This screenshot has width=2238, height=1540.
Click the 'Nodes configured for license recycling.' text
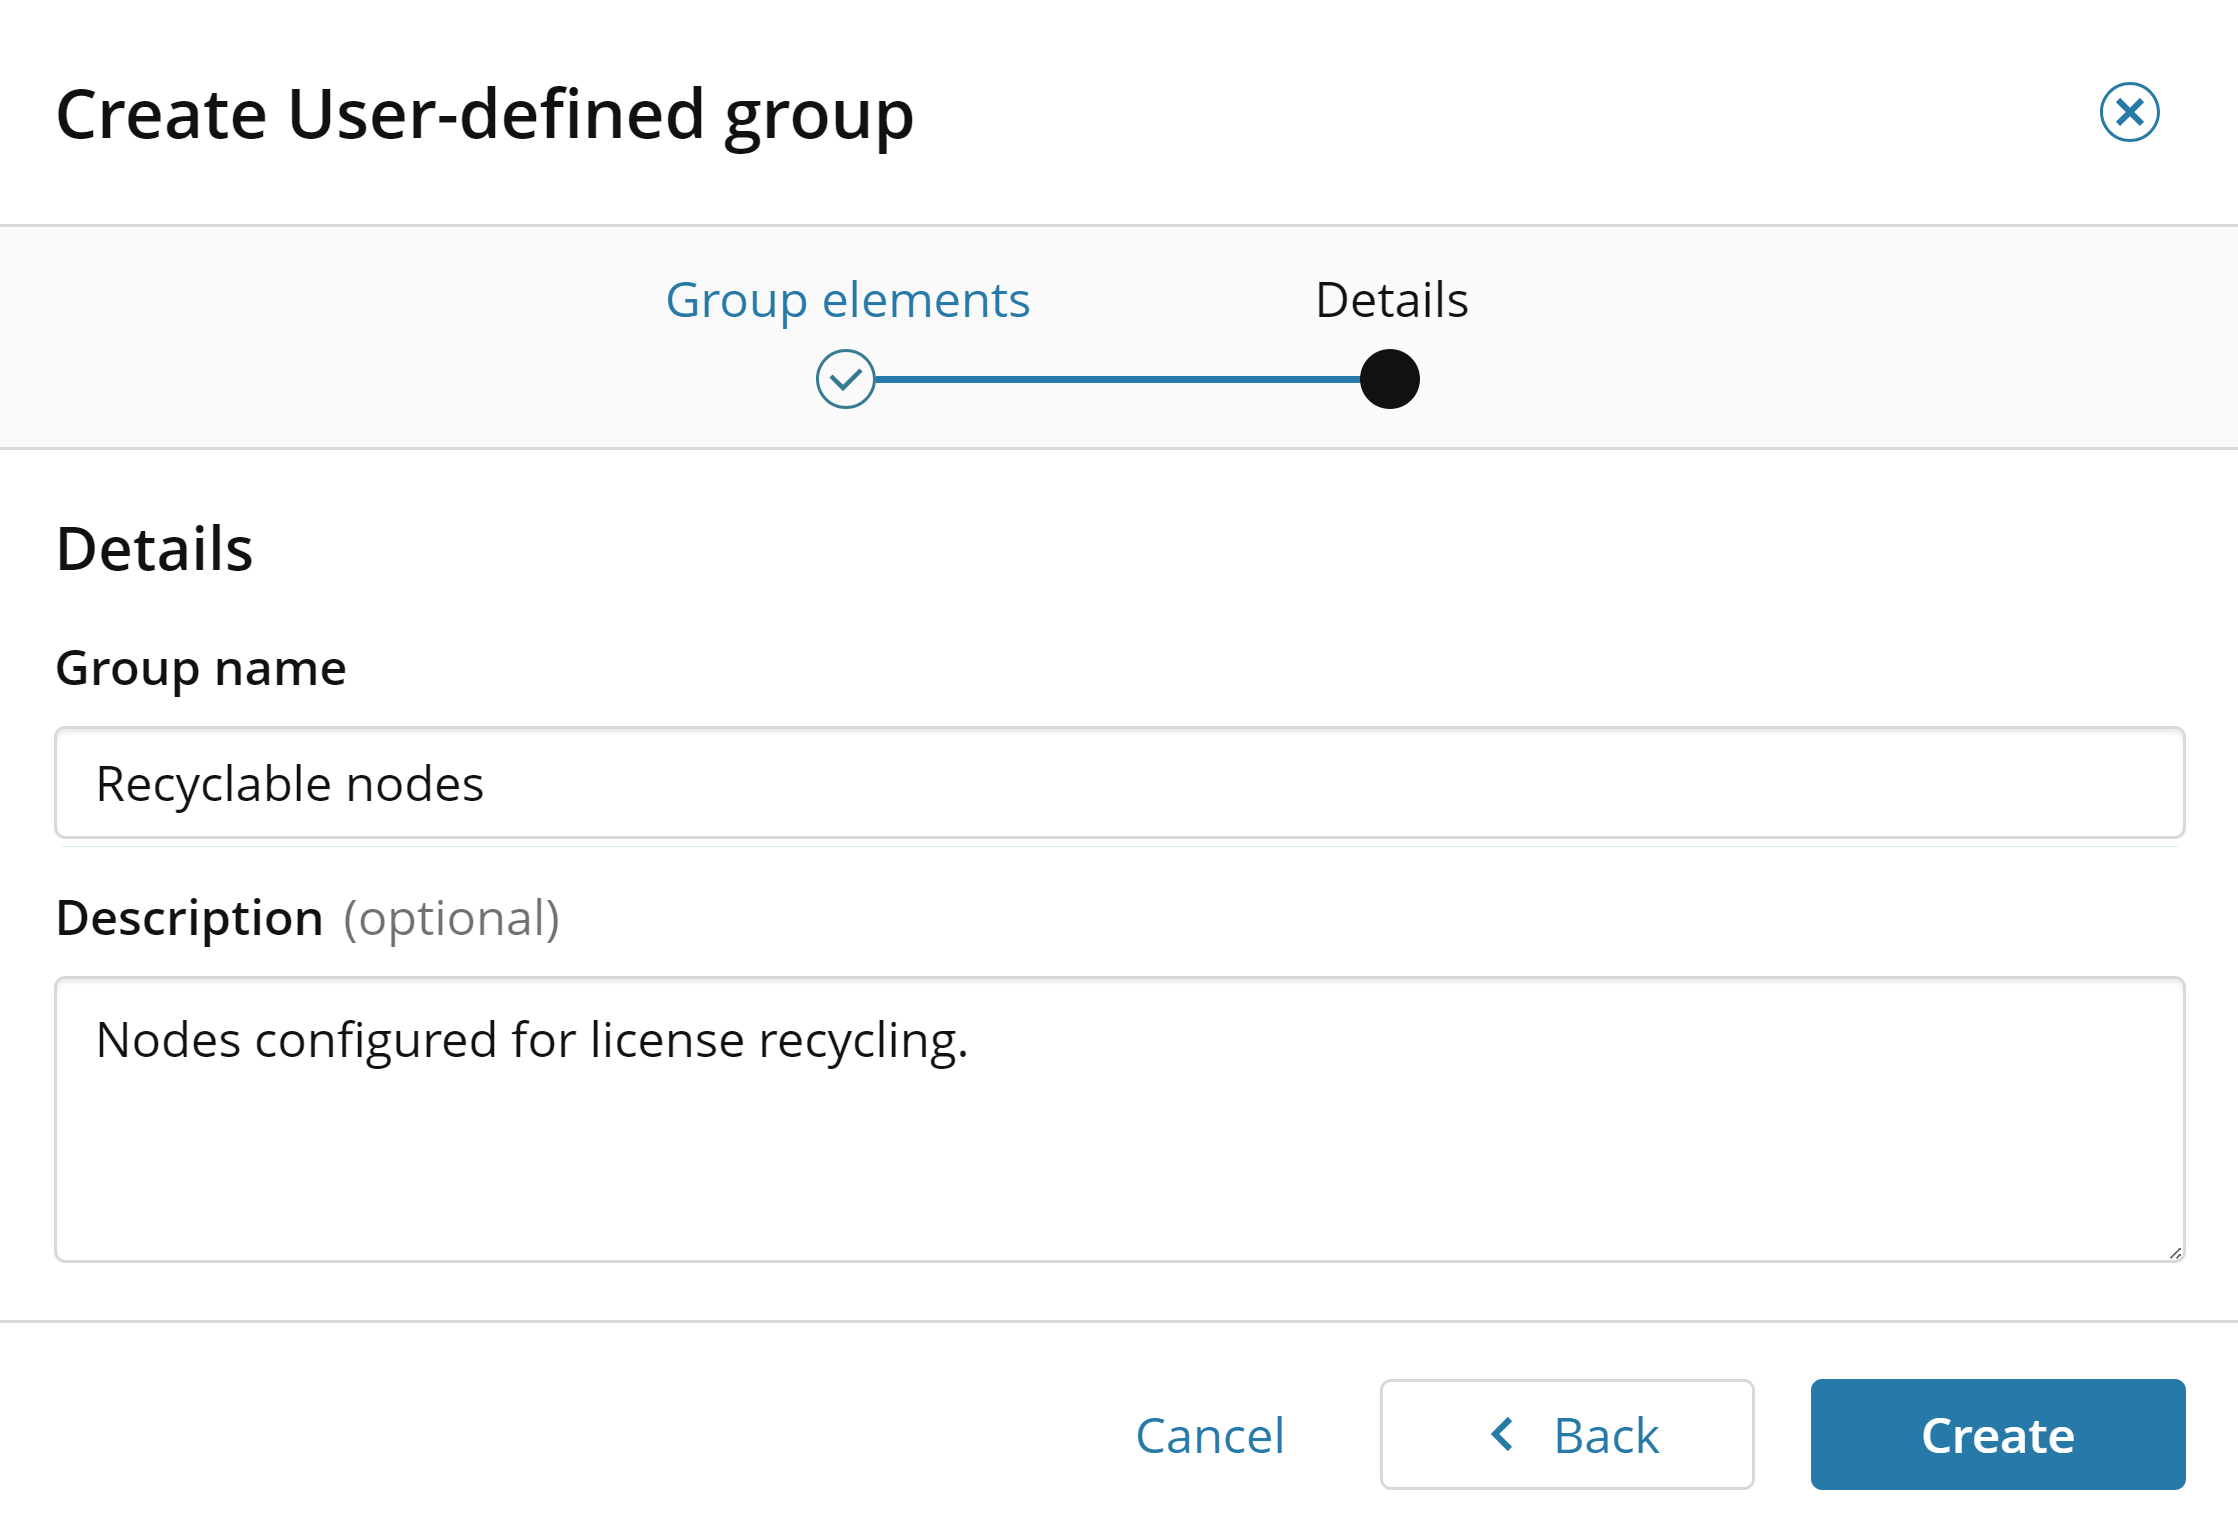(532, 1040)
